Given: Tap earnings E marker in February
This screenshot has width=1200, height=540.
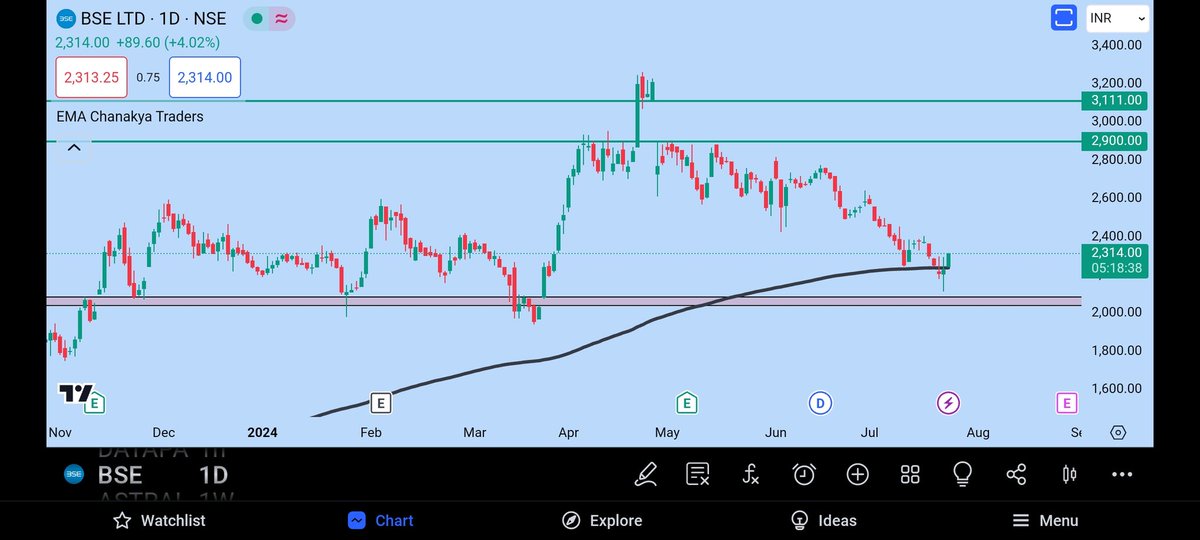Looking at the screenshot, I should (379, 403).
